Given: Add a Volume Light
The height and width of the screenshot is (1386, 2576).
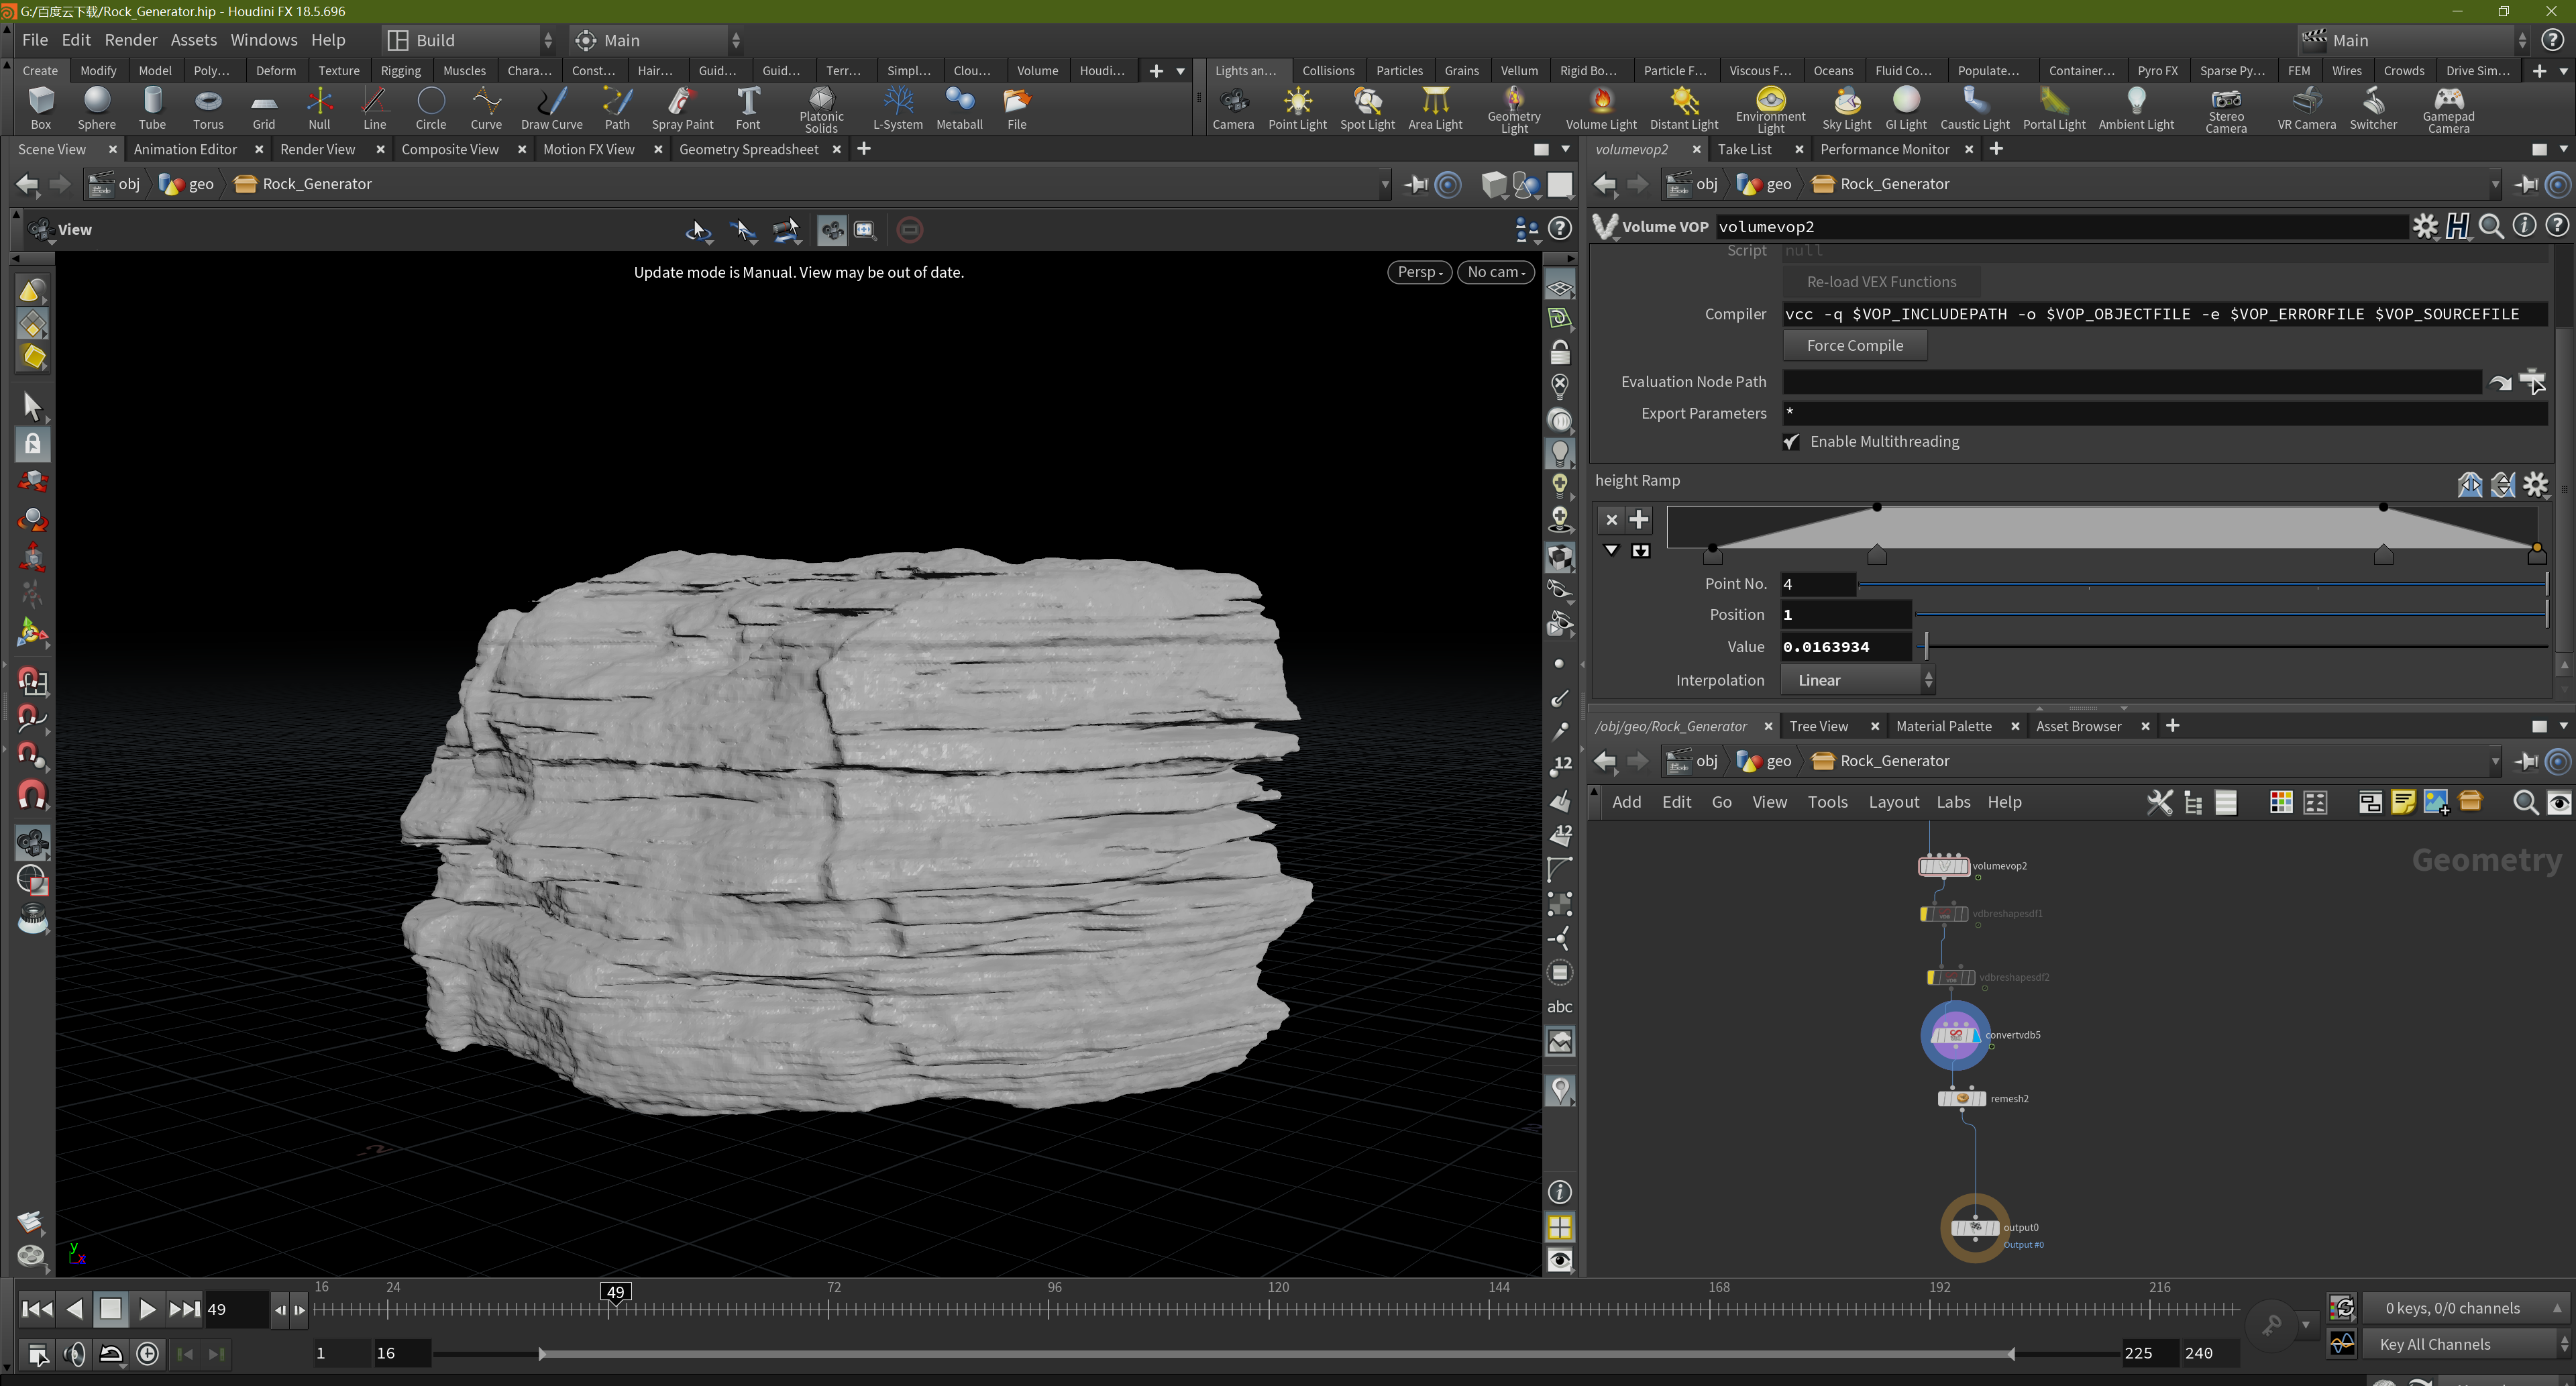Looking at the screenshot, I should pos(1600,108).
